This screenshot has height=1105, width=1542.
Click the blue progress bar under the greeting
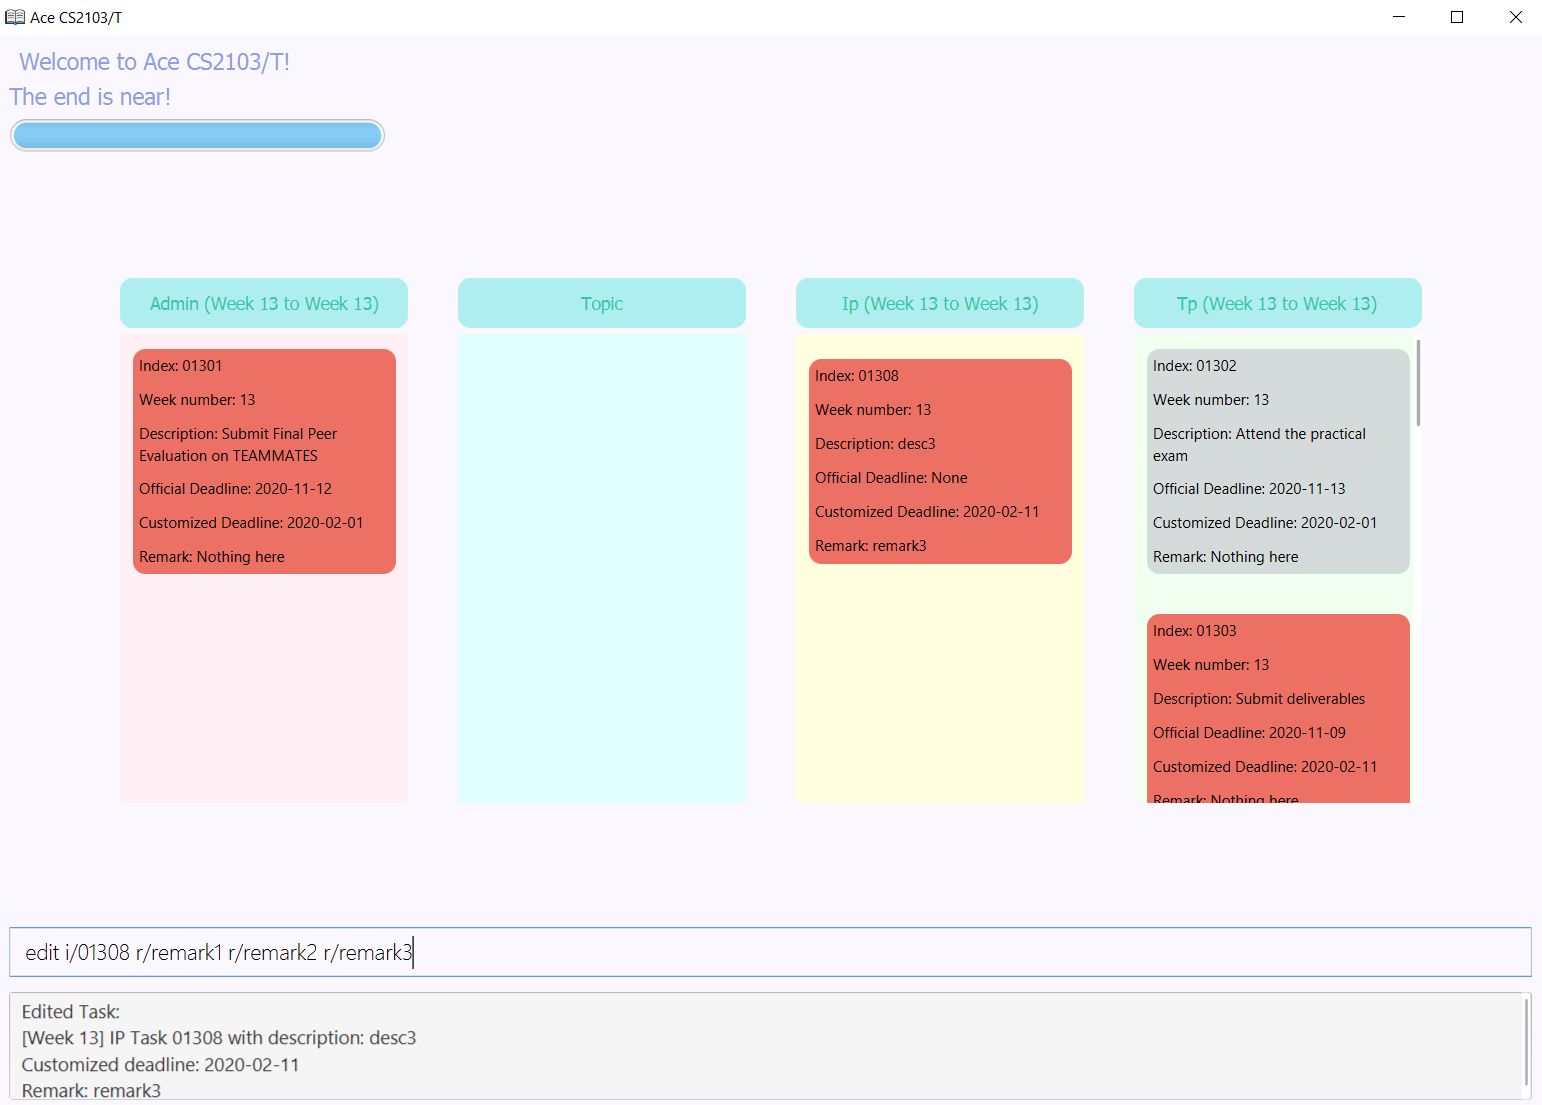pos(197,135)
